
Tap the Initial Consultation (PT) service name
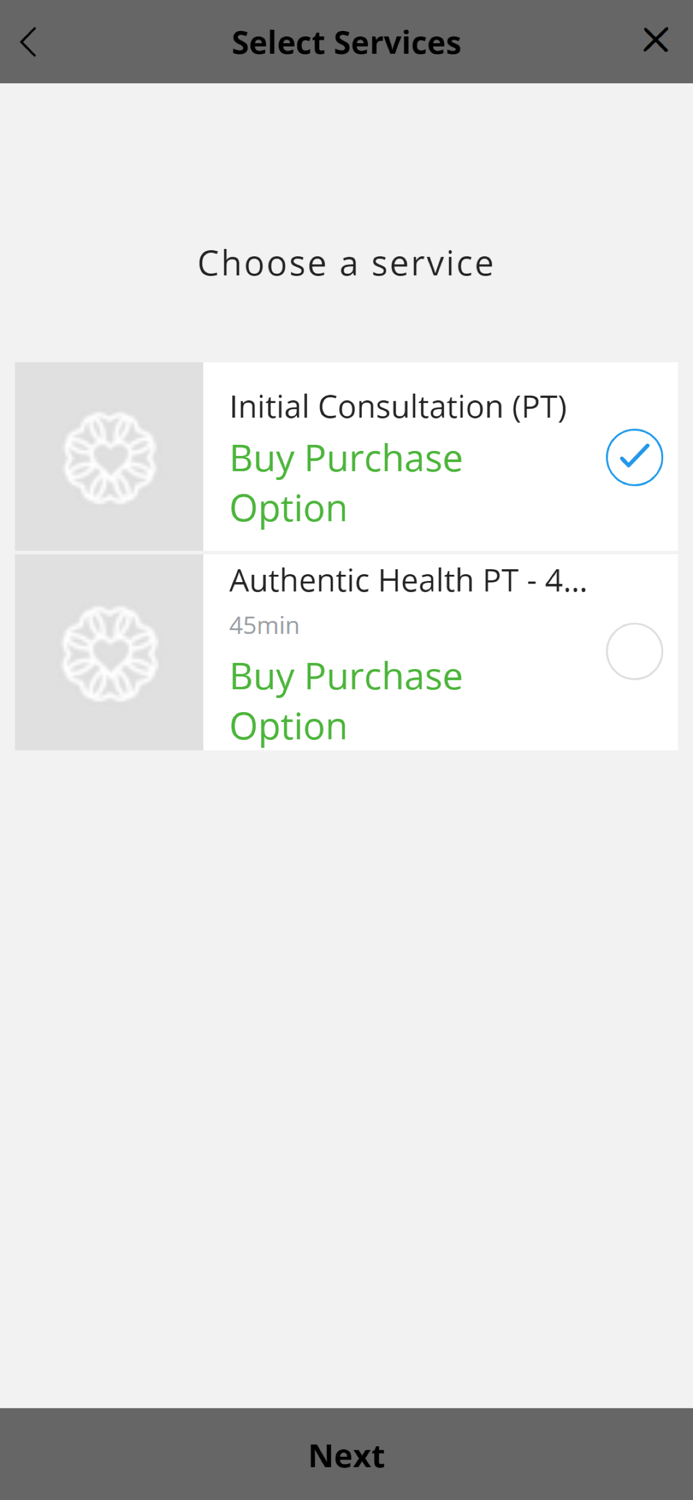click(398, 406)
